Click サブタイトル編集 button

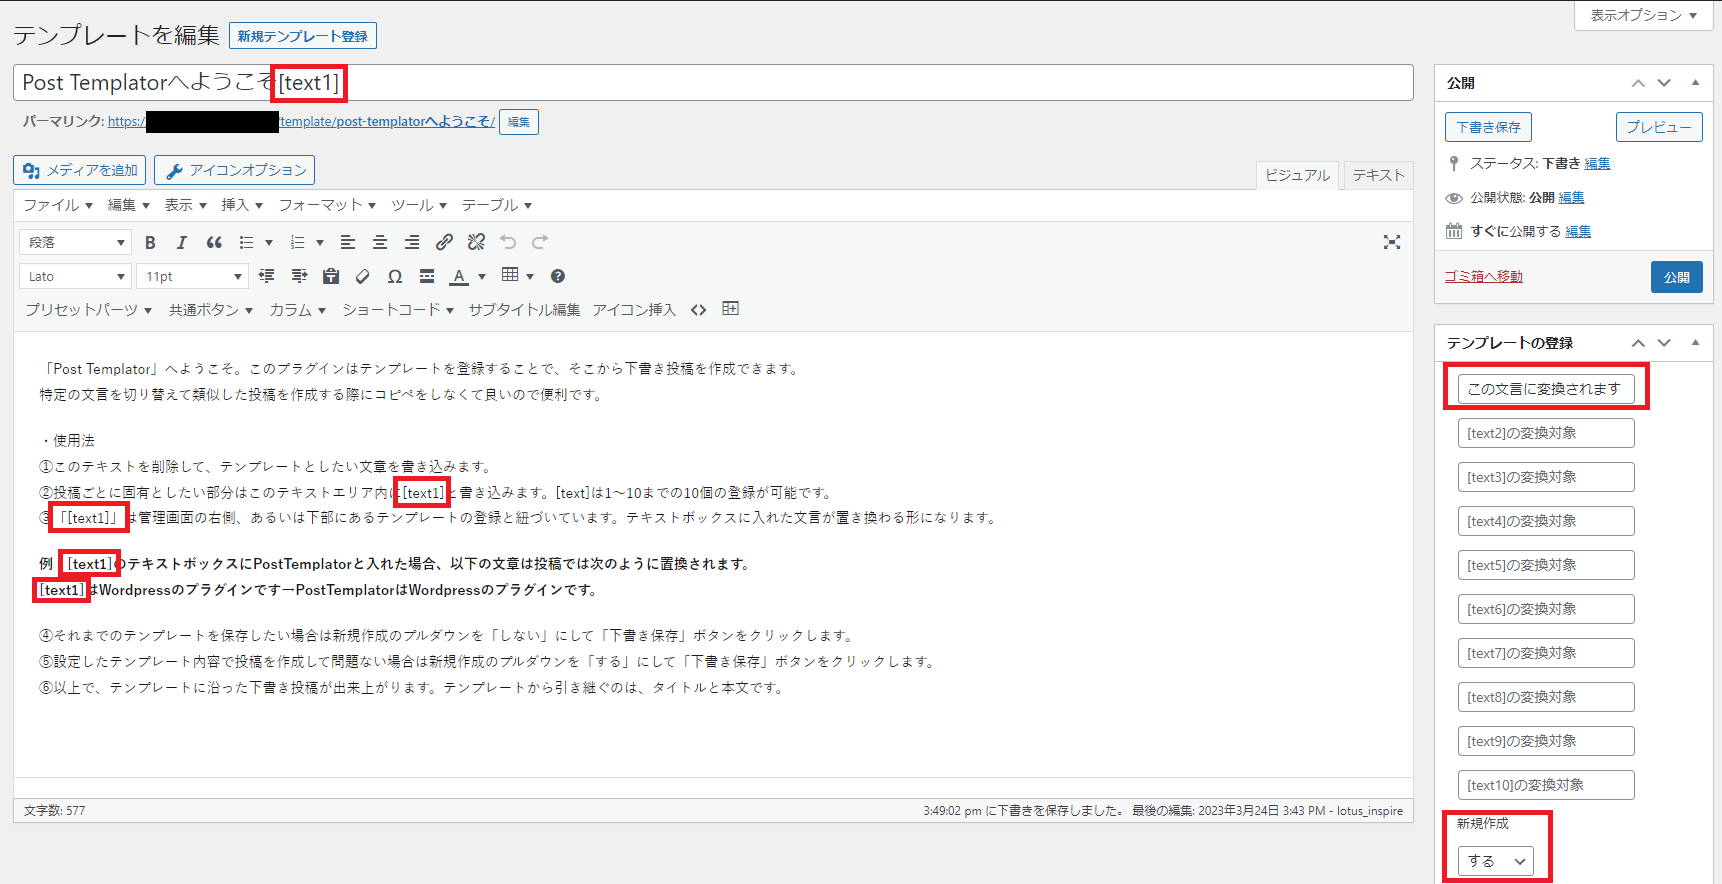coord(524,310)
